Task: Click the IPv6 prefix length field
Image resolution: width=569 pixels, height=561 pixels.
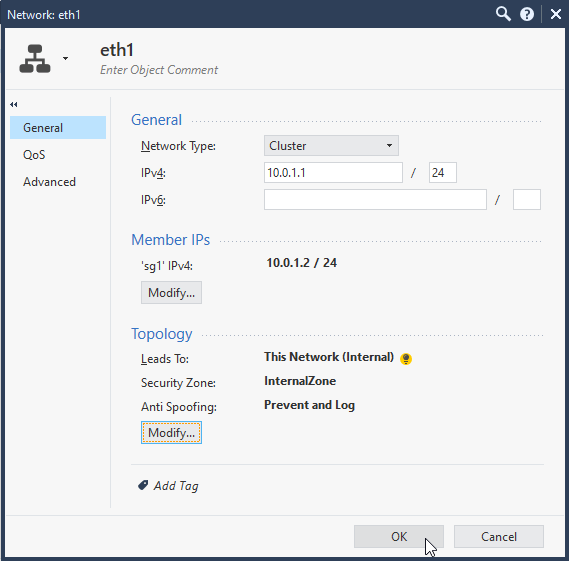Action: 527,200
